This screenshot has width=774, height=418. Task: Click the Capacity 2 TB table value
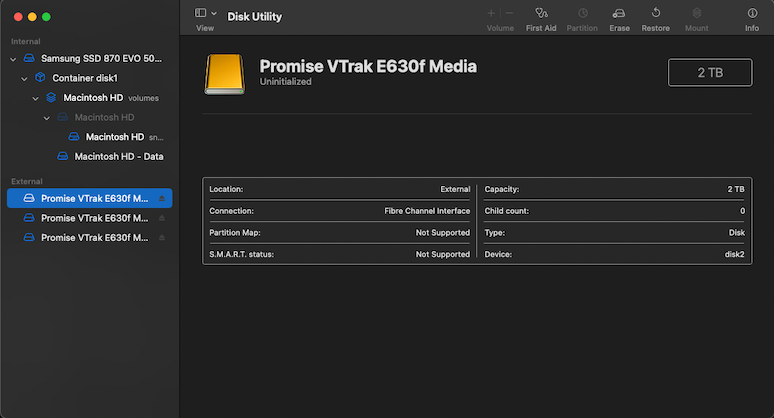(736, 189)
